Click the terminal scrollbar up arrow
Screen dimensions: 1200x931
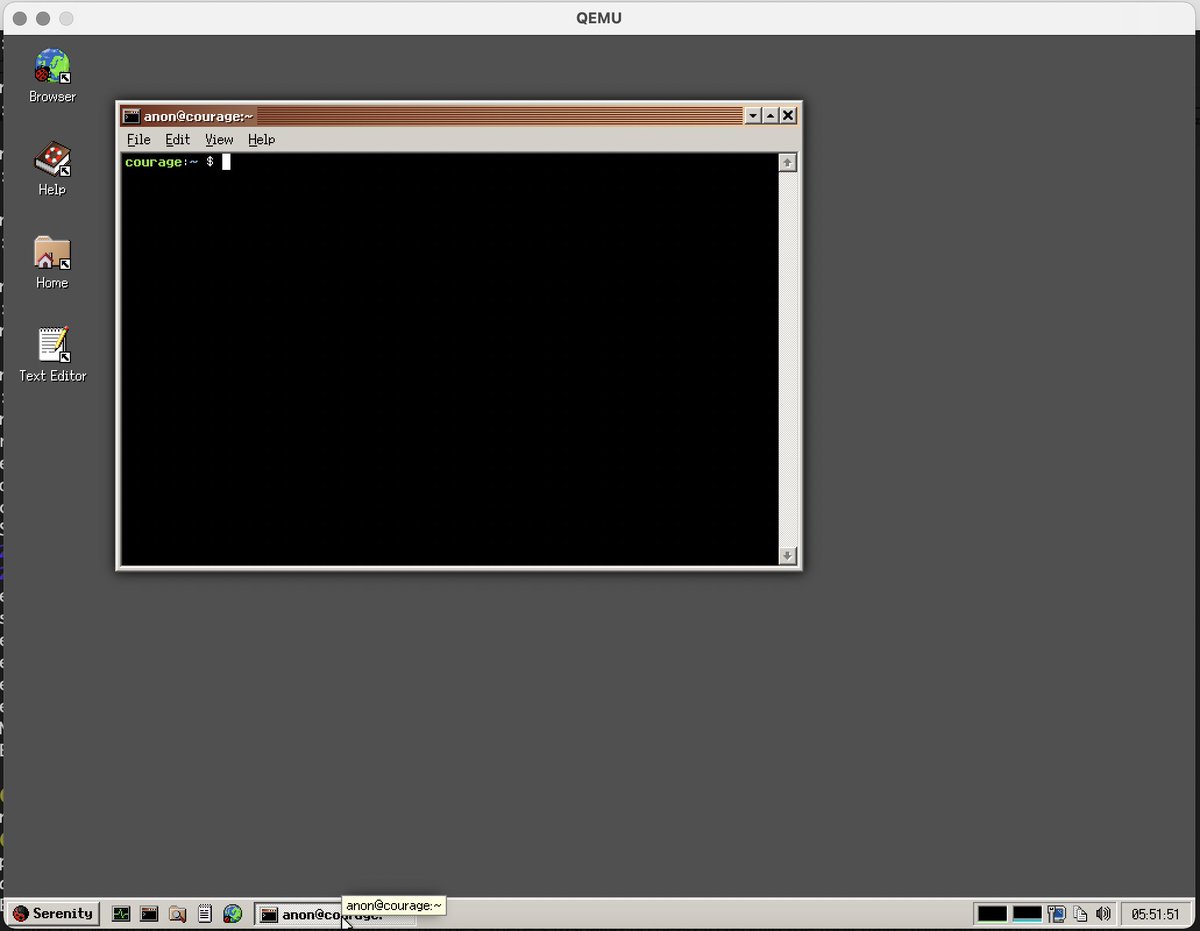coord(788,162)
